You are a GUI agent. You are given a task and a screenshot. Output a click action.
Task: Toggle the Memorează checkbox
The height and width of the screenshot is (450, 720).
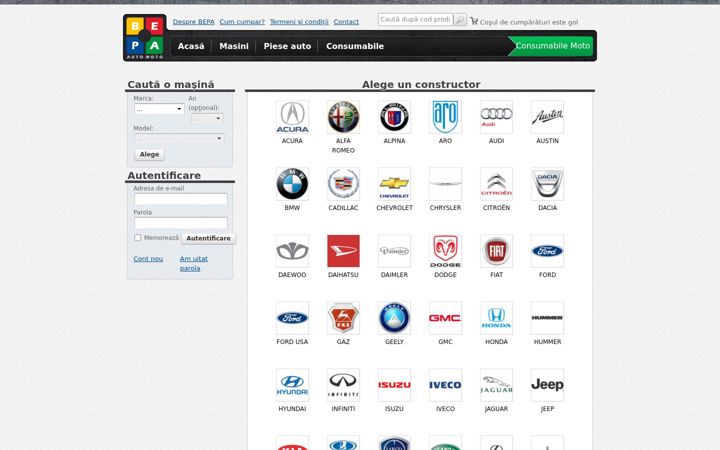point(137,238)
